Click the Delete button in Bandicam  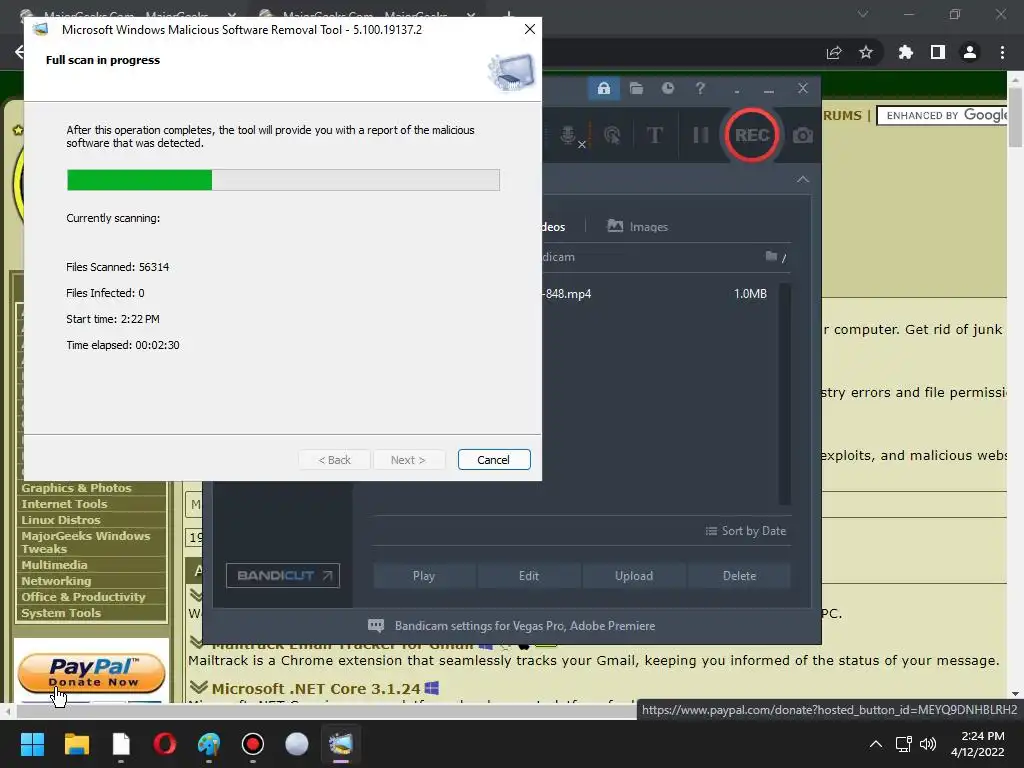click(x=739, y=576)
